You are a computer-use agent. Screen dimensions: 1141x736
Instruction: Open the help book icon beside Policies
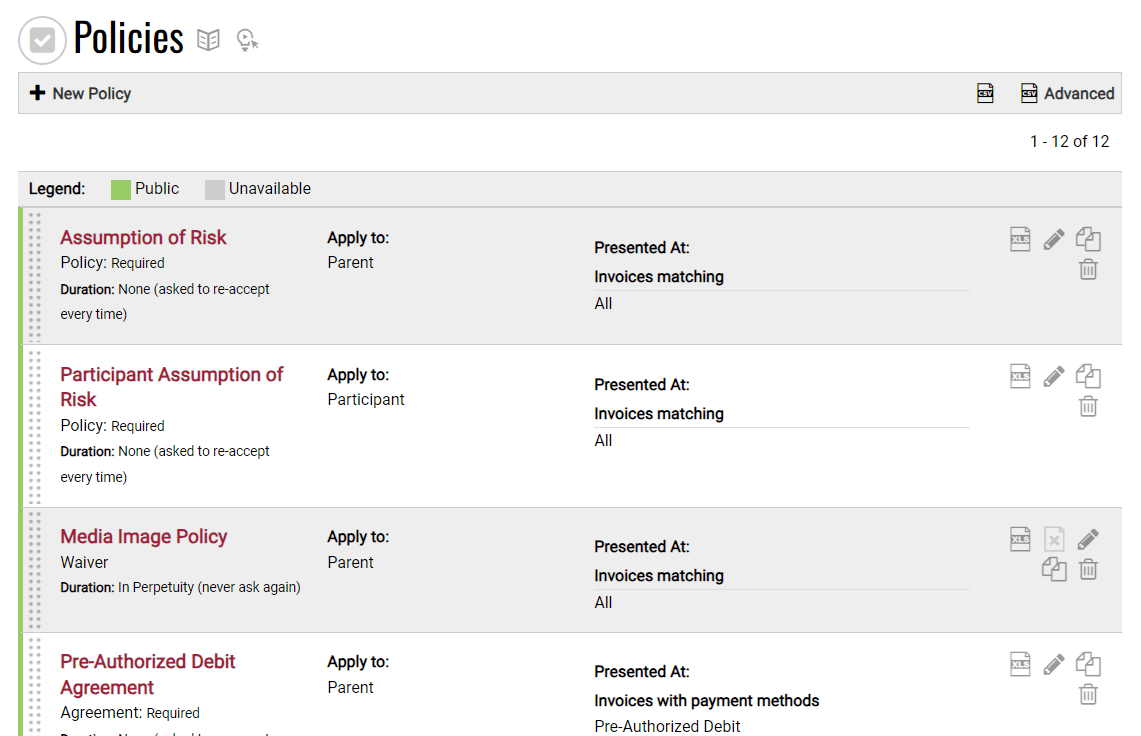click(x=208, y=40)
